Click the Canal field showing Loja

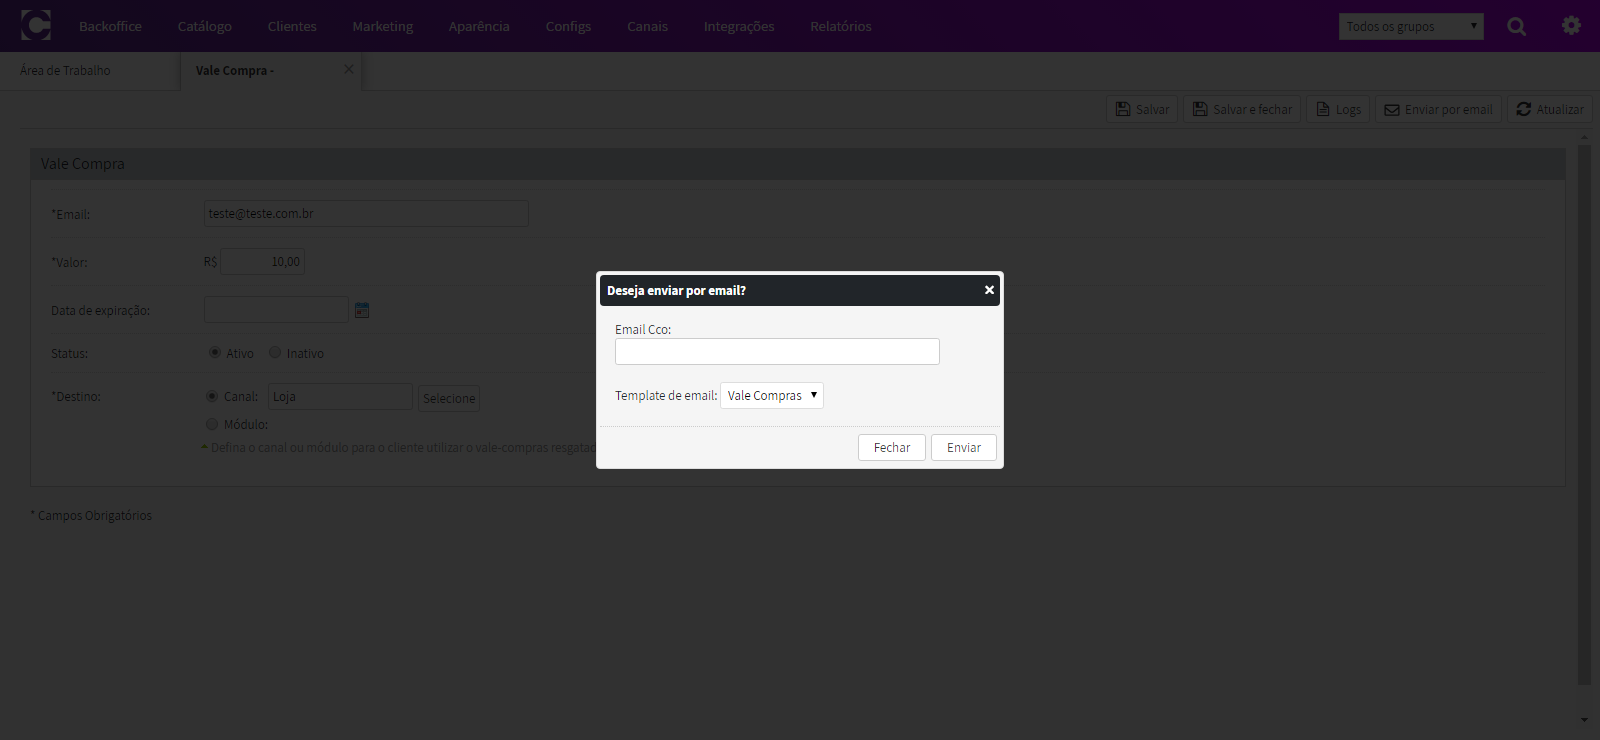[340, 397]
